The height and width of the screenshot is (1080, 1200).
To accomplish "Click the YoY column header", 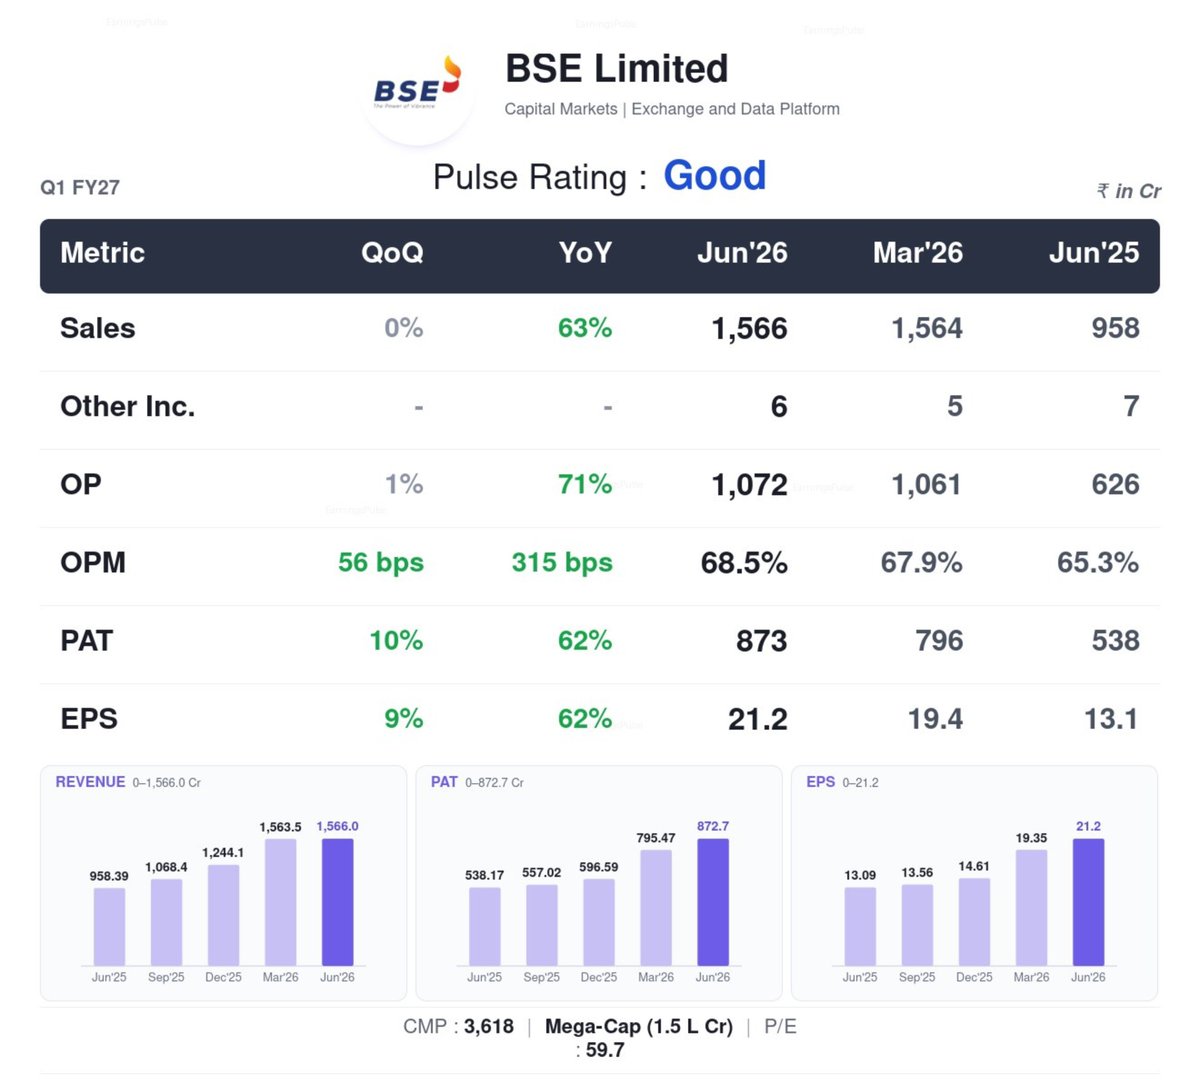I will point(585,253).
